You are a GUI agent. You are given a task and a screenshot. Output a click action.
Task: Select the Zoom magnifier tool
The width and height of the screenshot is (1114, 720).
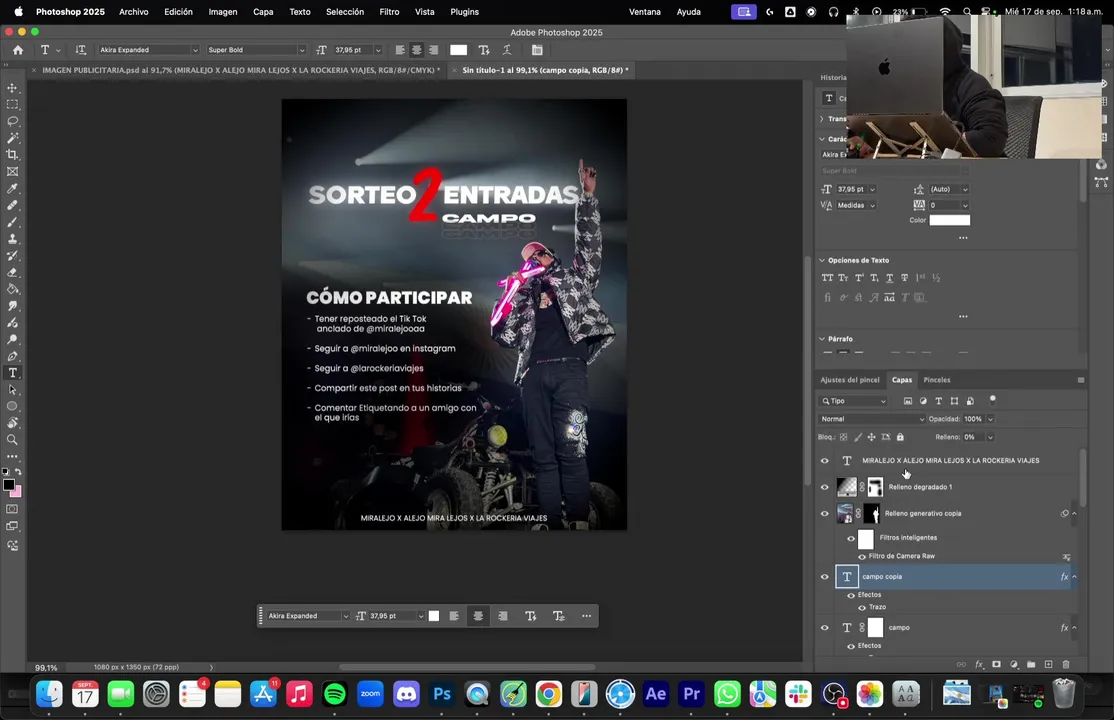[x=12, y=440]
